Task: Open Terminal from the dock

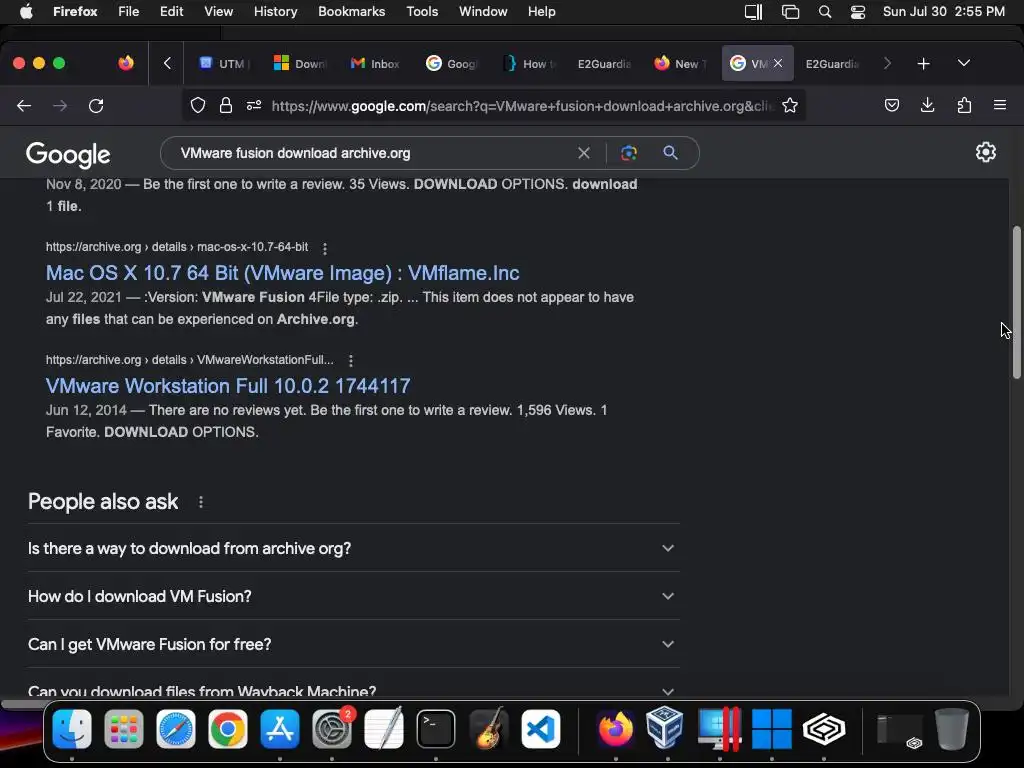Action: pos(436,729)
